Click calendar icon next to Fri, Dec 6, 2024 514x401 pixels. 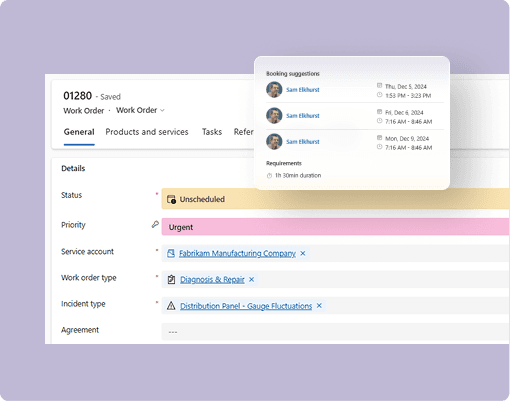point(379,112)
